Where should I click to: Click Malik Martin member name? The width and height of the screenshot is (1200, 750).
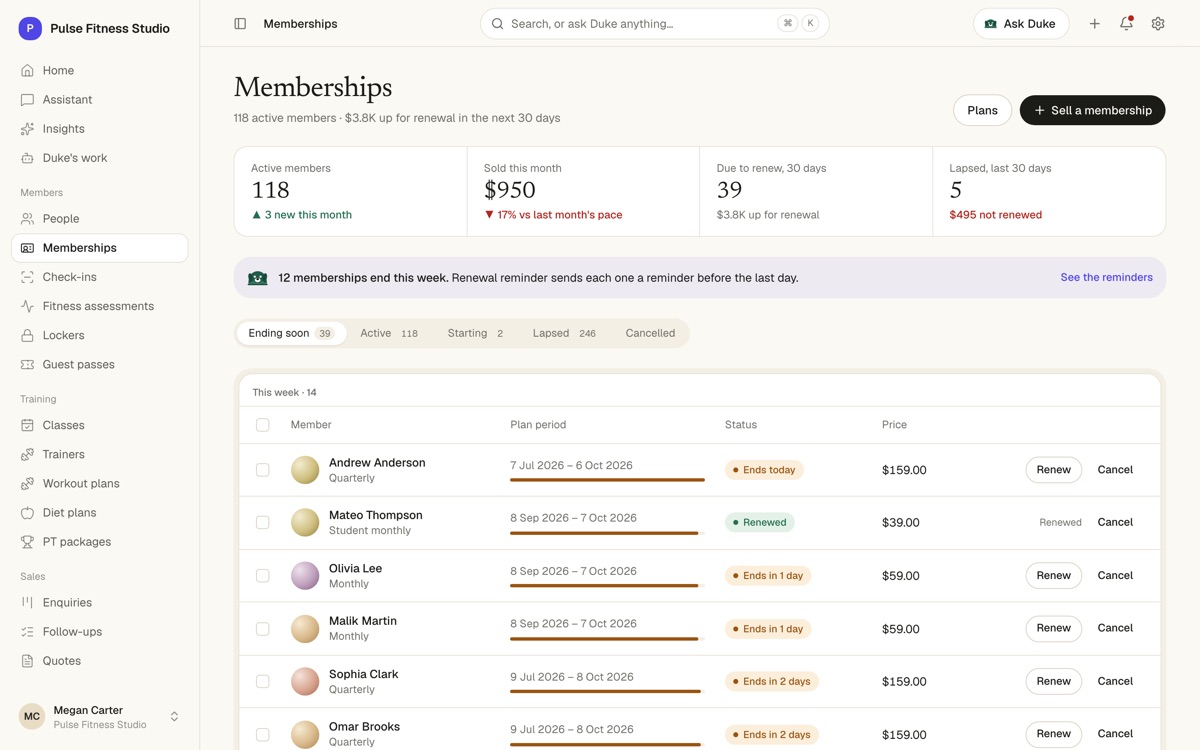[363, 621]
